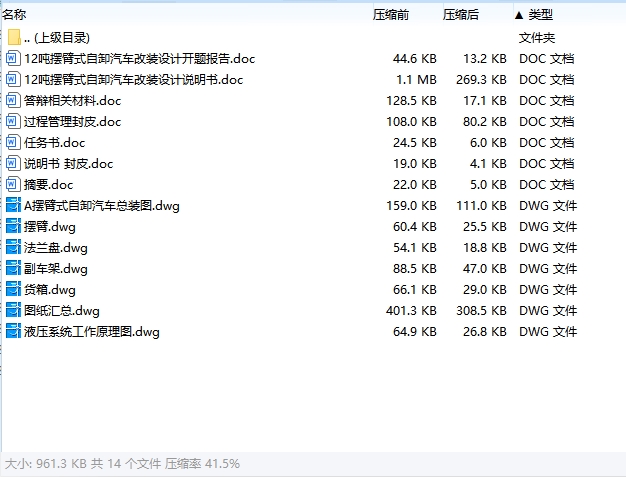Image resolution: width=626 pixels, height=477 pixels.
Task: Click DWG icon of A摆臂式自卸汽车总装图.dwg
Action: tap(13, 206)
